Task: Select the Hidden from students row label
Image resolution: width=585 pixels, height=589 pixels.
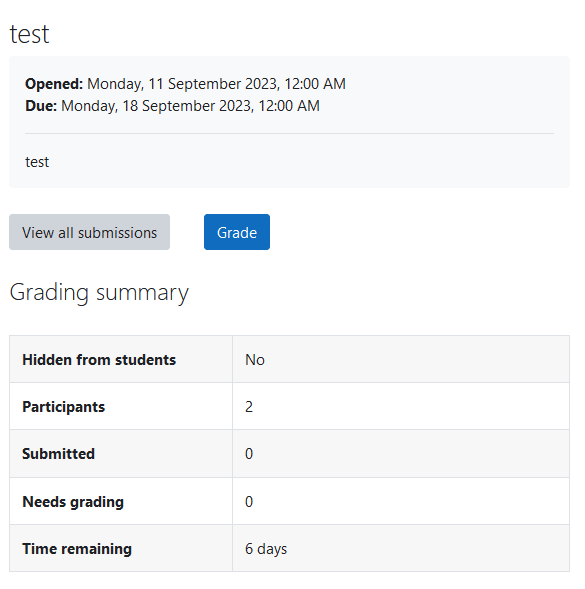Action: [99, 359]
